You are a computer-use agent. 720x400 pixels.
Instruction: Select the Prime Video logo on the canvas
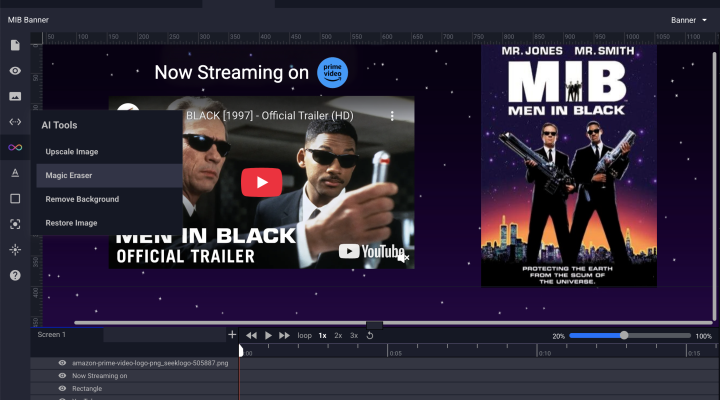(x=332, y=73)
